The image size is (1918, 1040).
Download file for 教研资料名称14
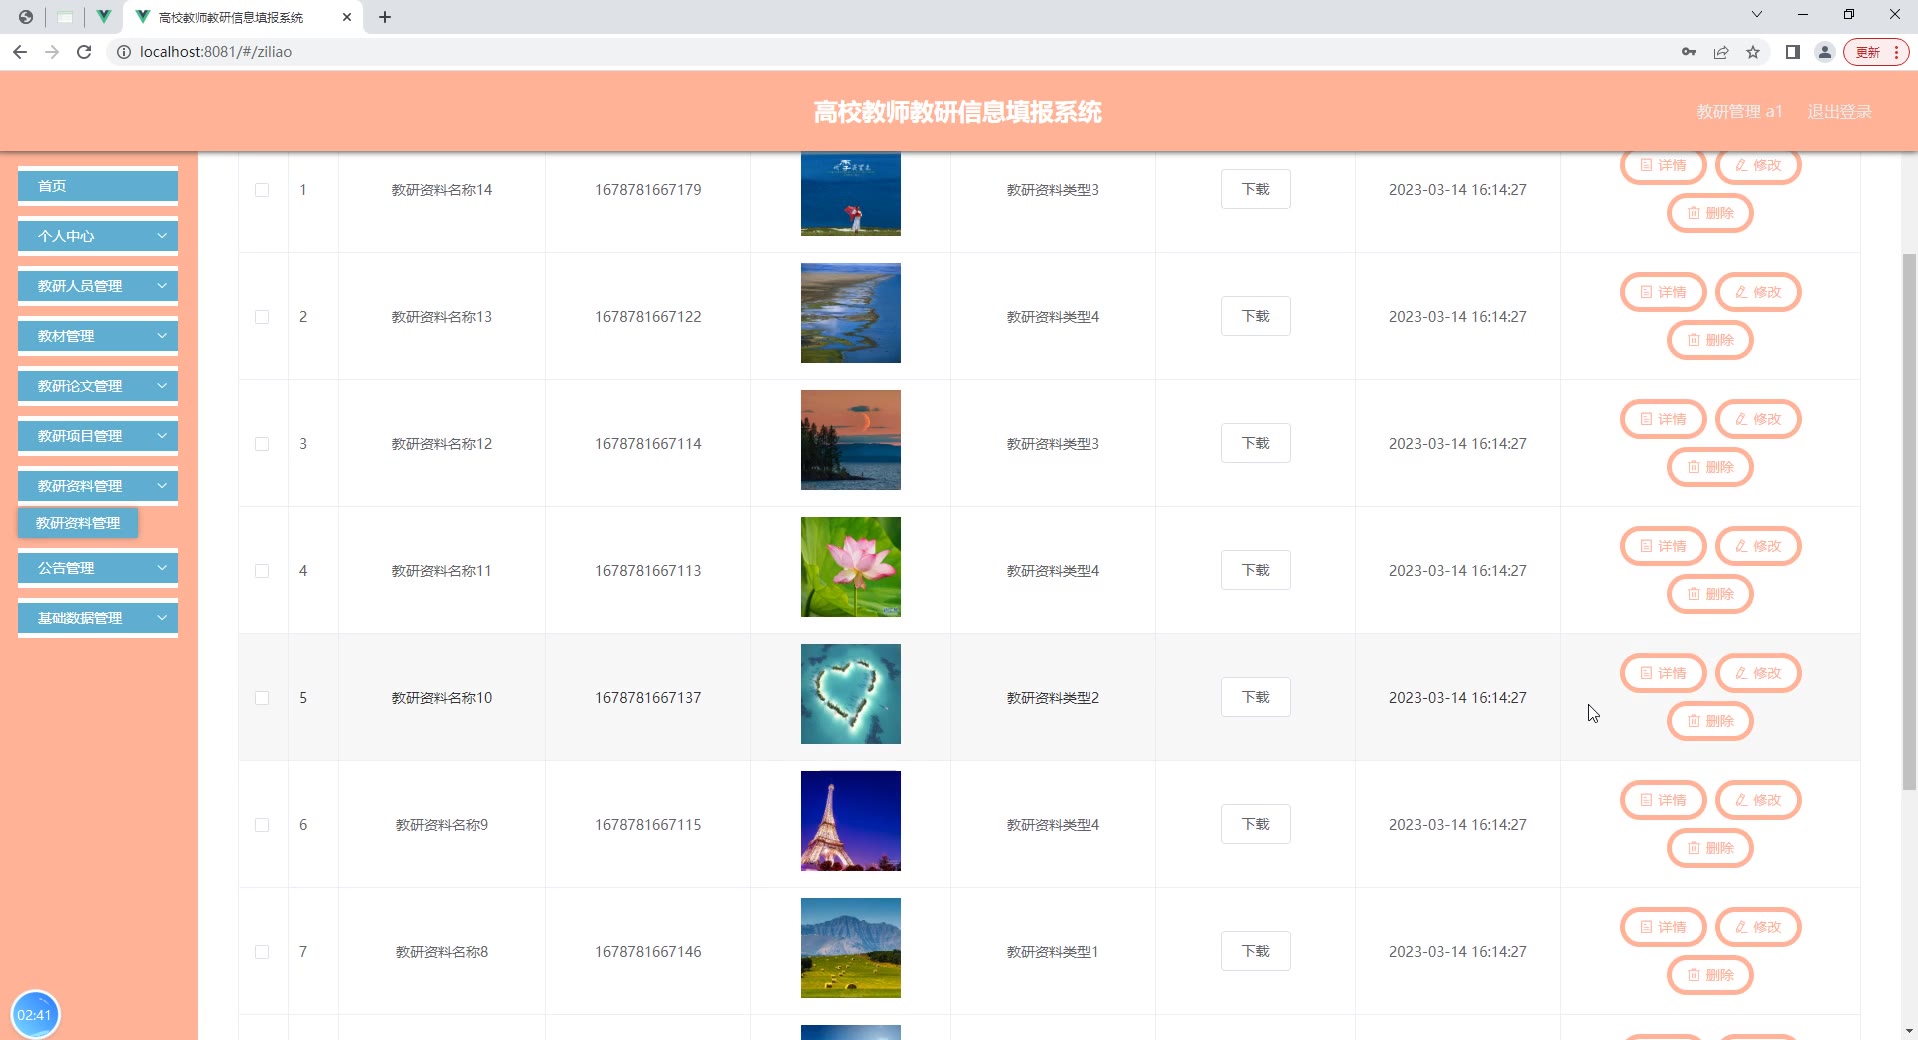1256,189
